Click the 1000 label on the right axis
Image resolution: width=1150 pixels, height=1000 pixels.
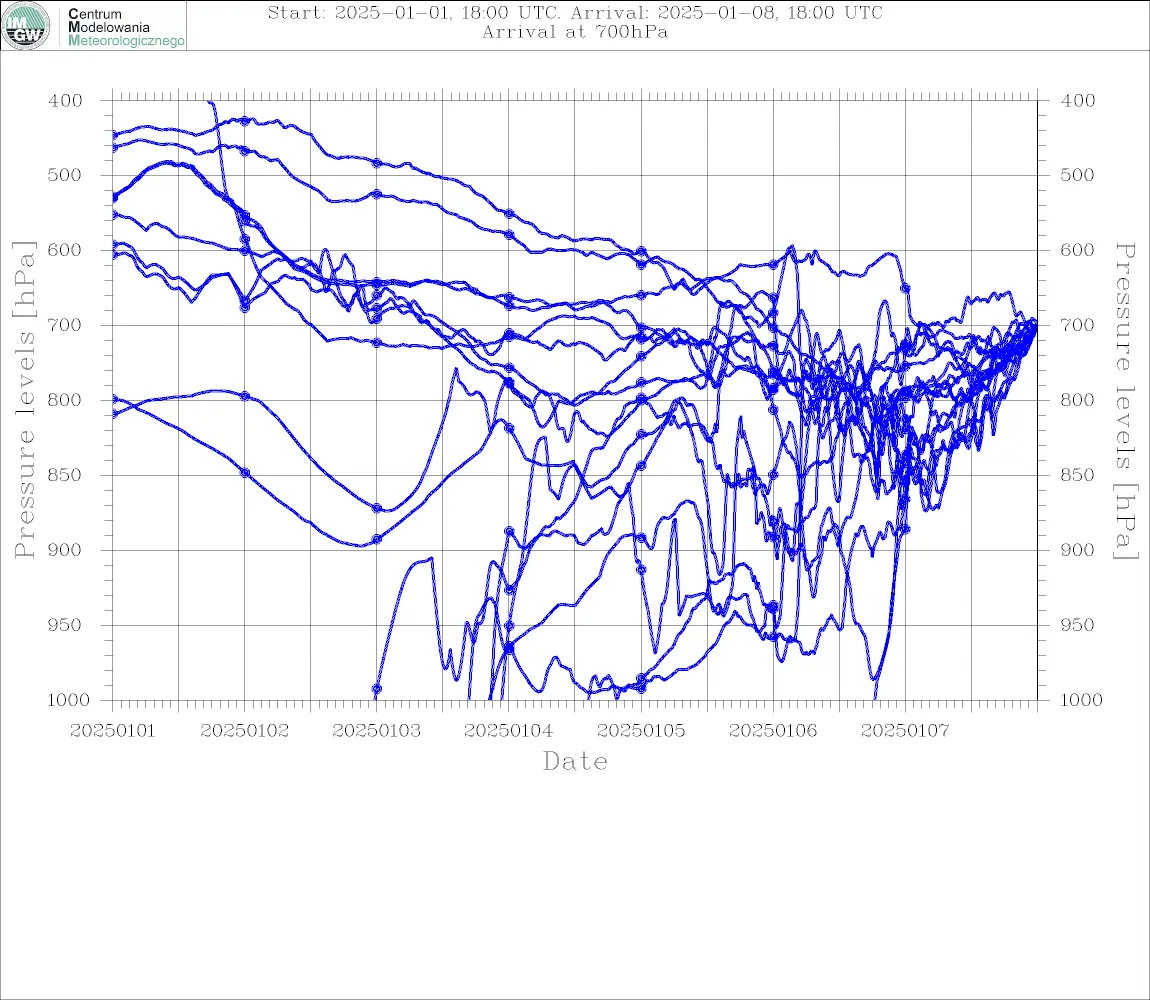coord(1081,700)
